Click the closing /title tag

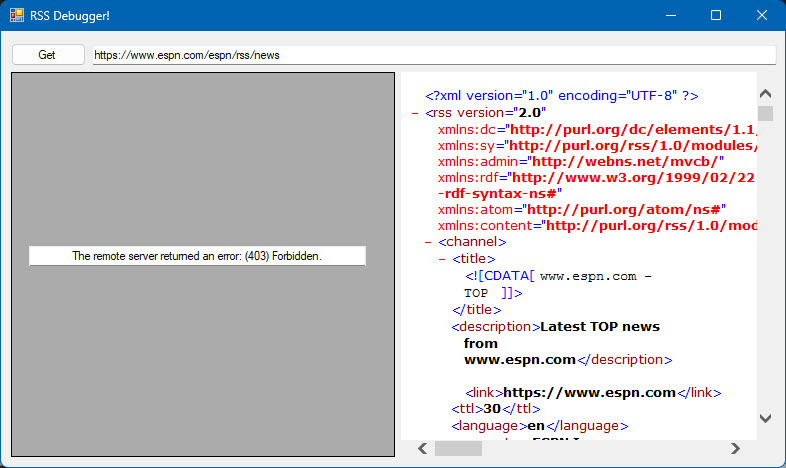click(x=476, y=310)
